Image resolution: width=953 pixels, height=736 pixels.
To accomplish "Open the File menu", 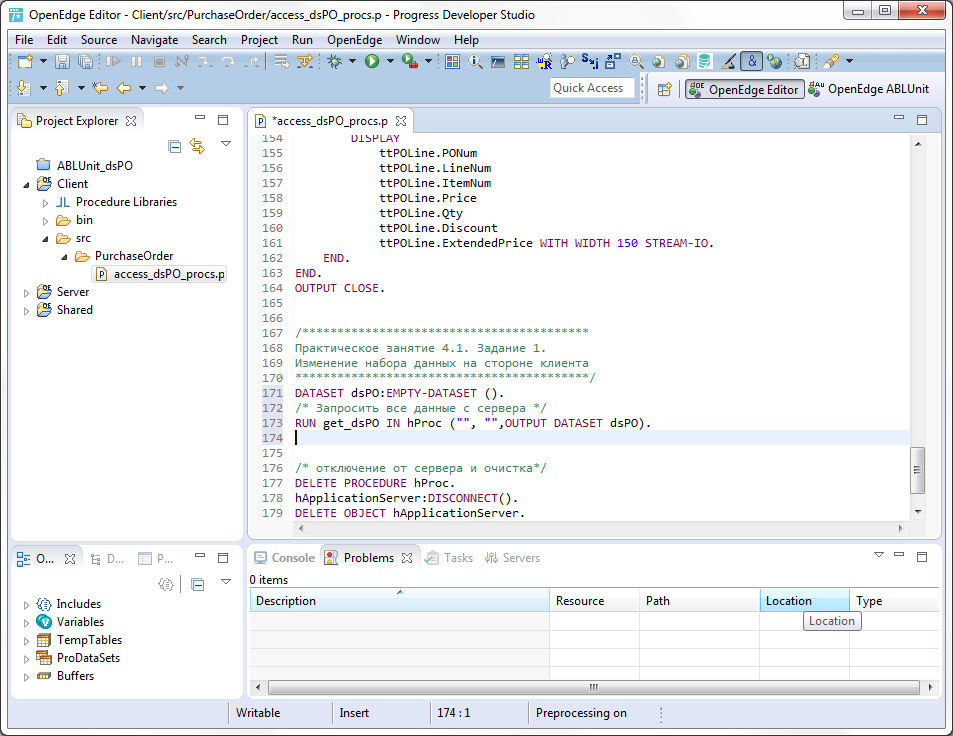I will click(24, 40).
